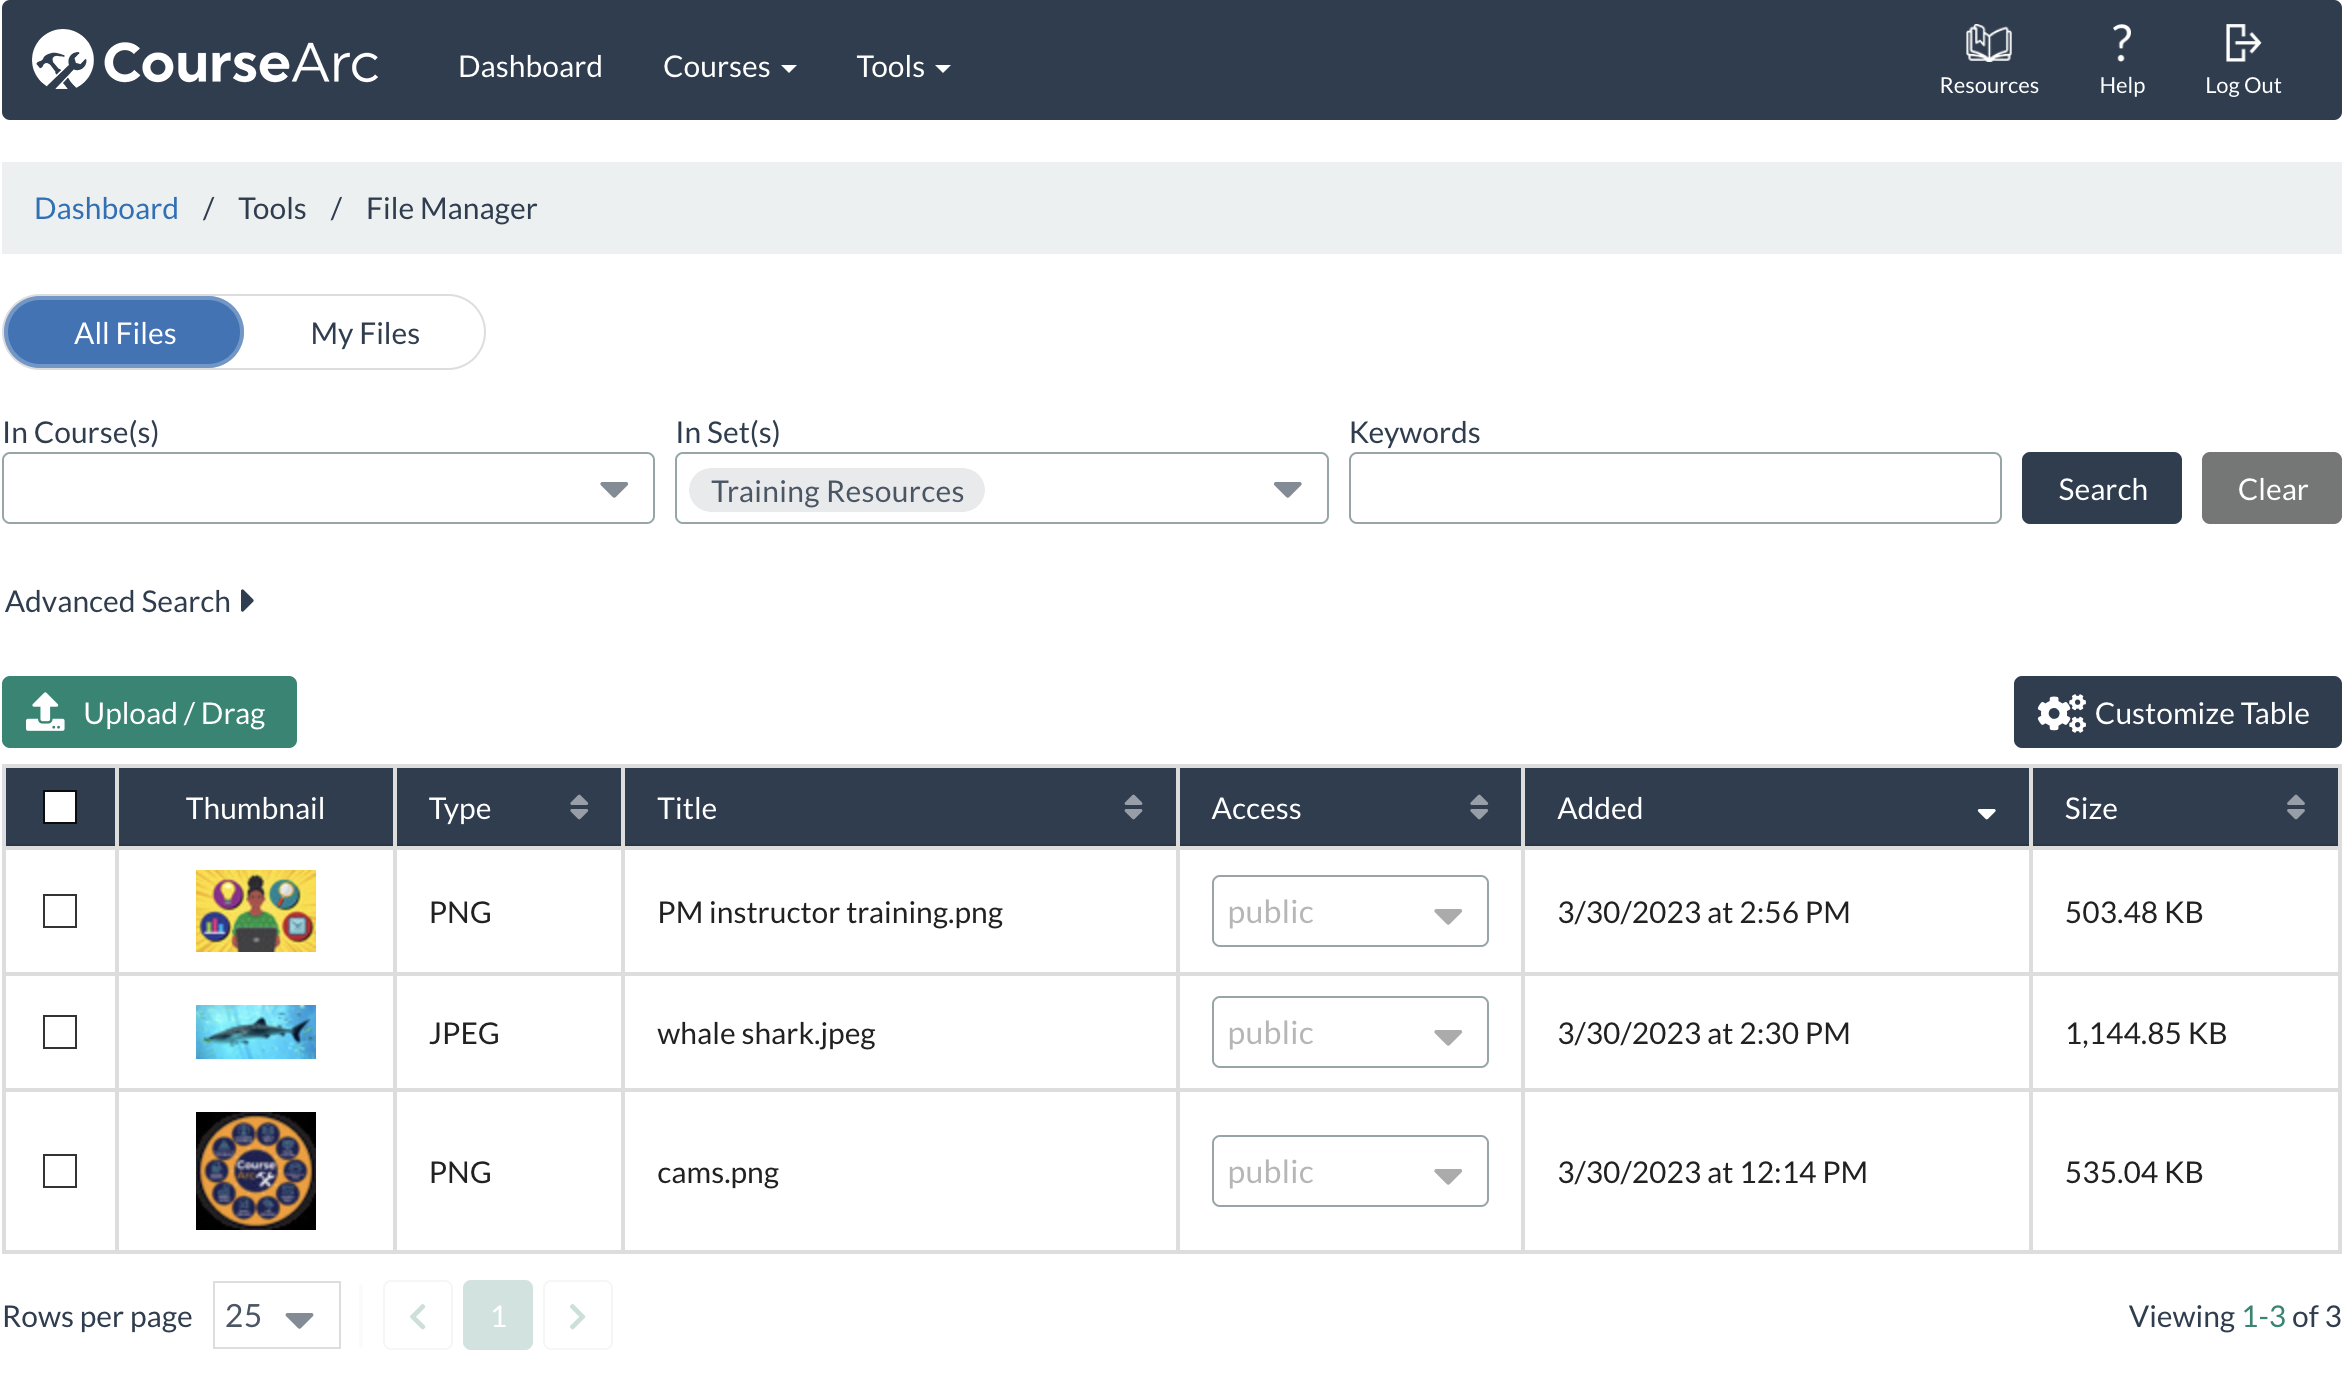
Task: Tick the checkbox for cams.png
Action: pyautogui.click(x=60, y=1171)
